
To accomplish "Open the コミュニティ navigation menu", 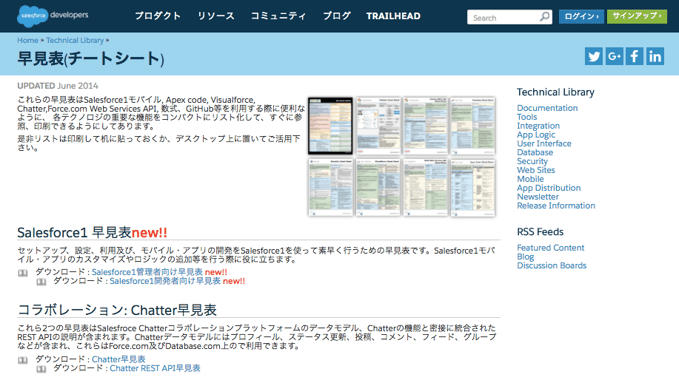I will (278, 16).
